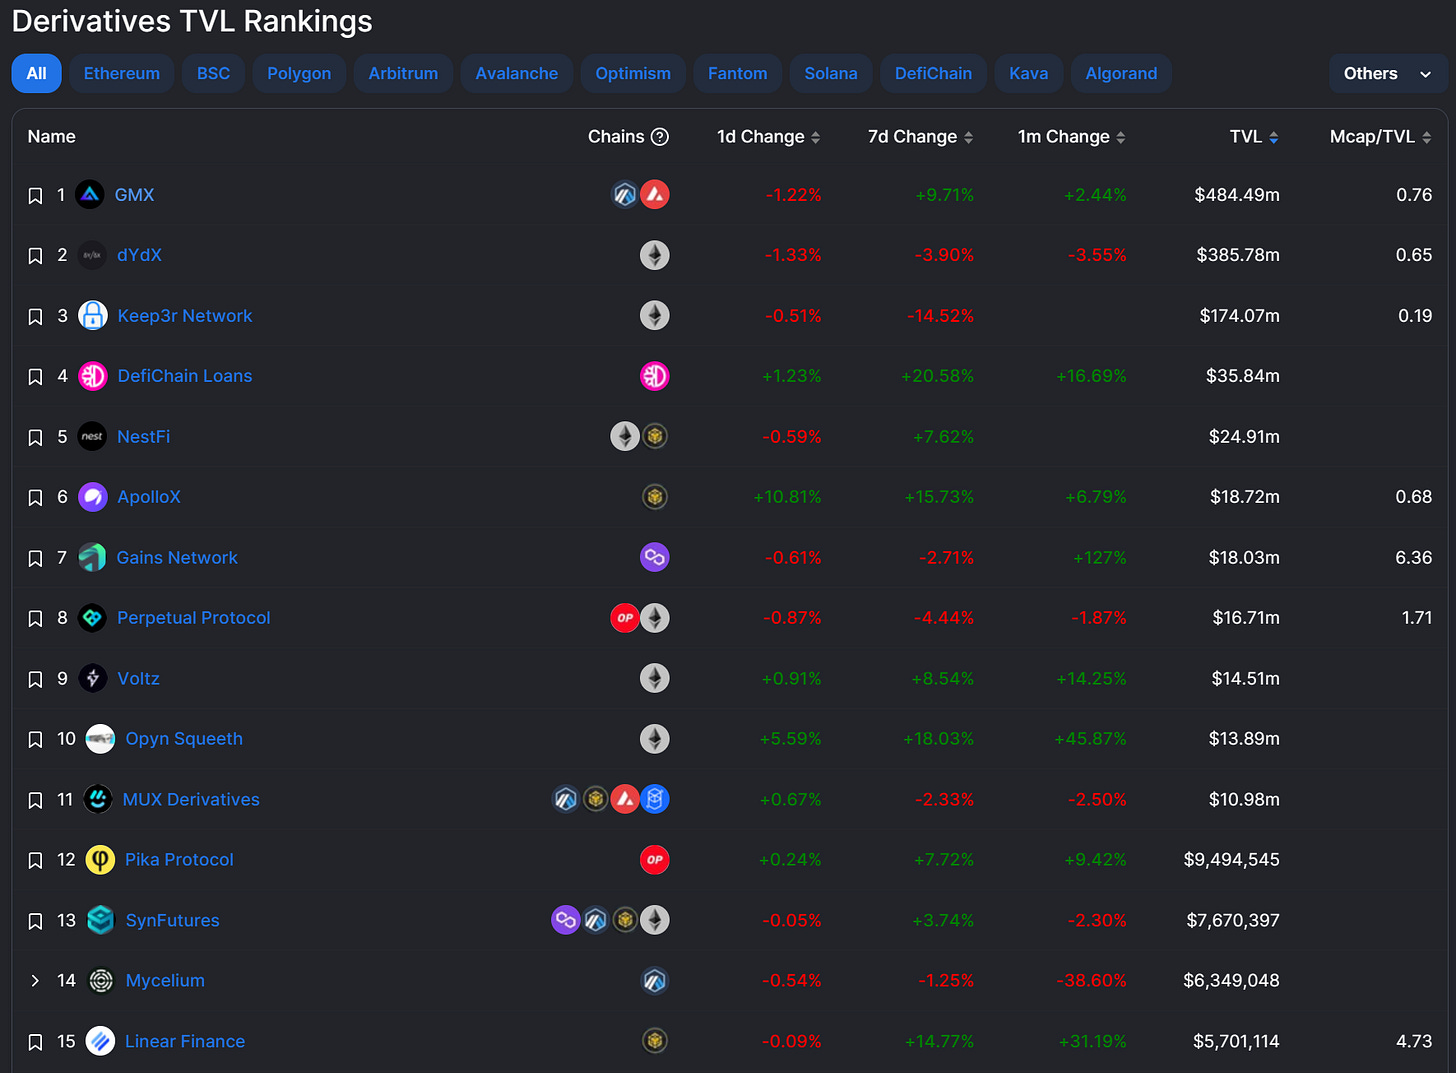Click the Avalanche chain icon in GMX row

tap(655, 195)
